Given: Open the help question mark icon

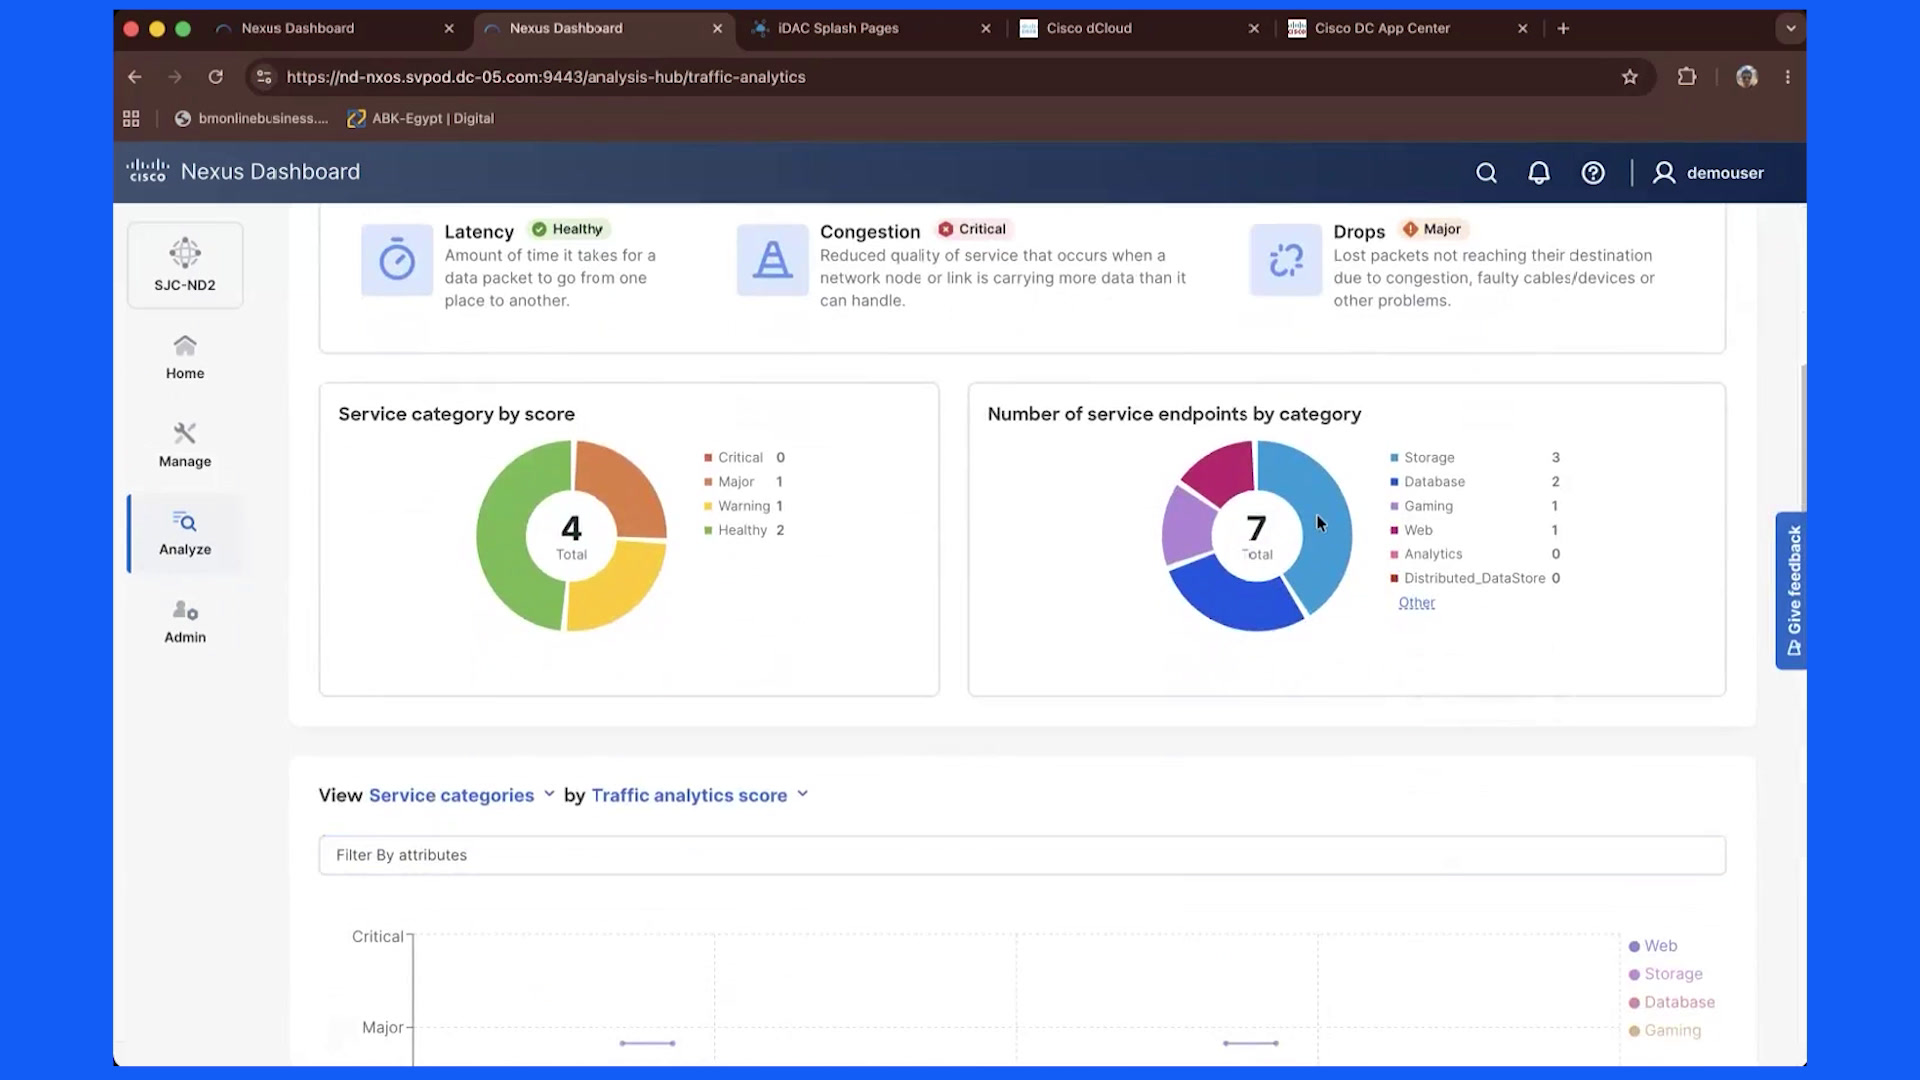Looking at the screenshot, I should click(x=1593, y=173).
